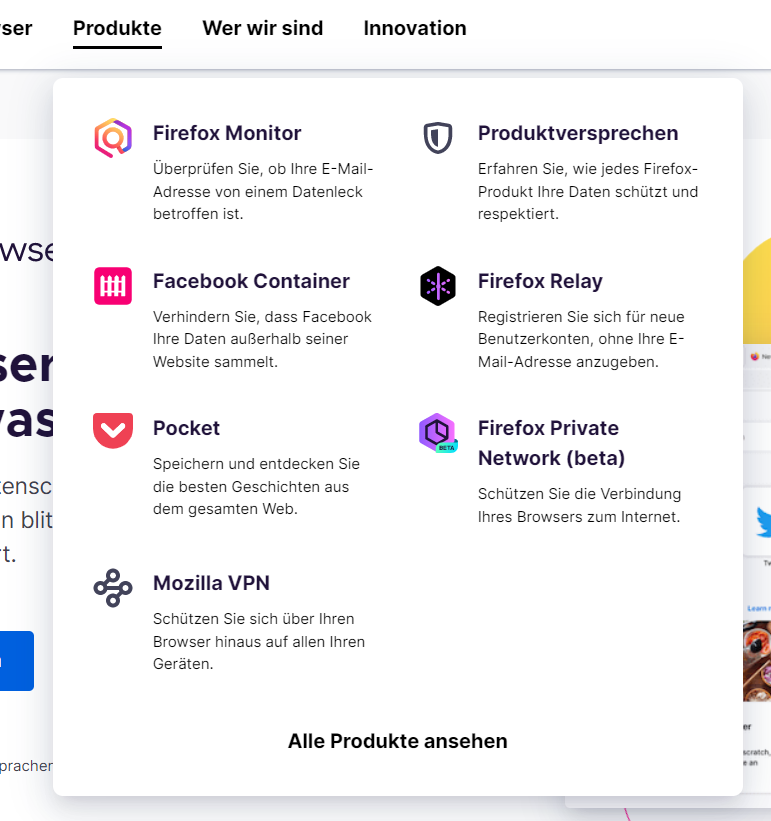The image size is (771, 821).
Task: Click the Mozilla VPN nodes icon
Action: [113, 587]
